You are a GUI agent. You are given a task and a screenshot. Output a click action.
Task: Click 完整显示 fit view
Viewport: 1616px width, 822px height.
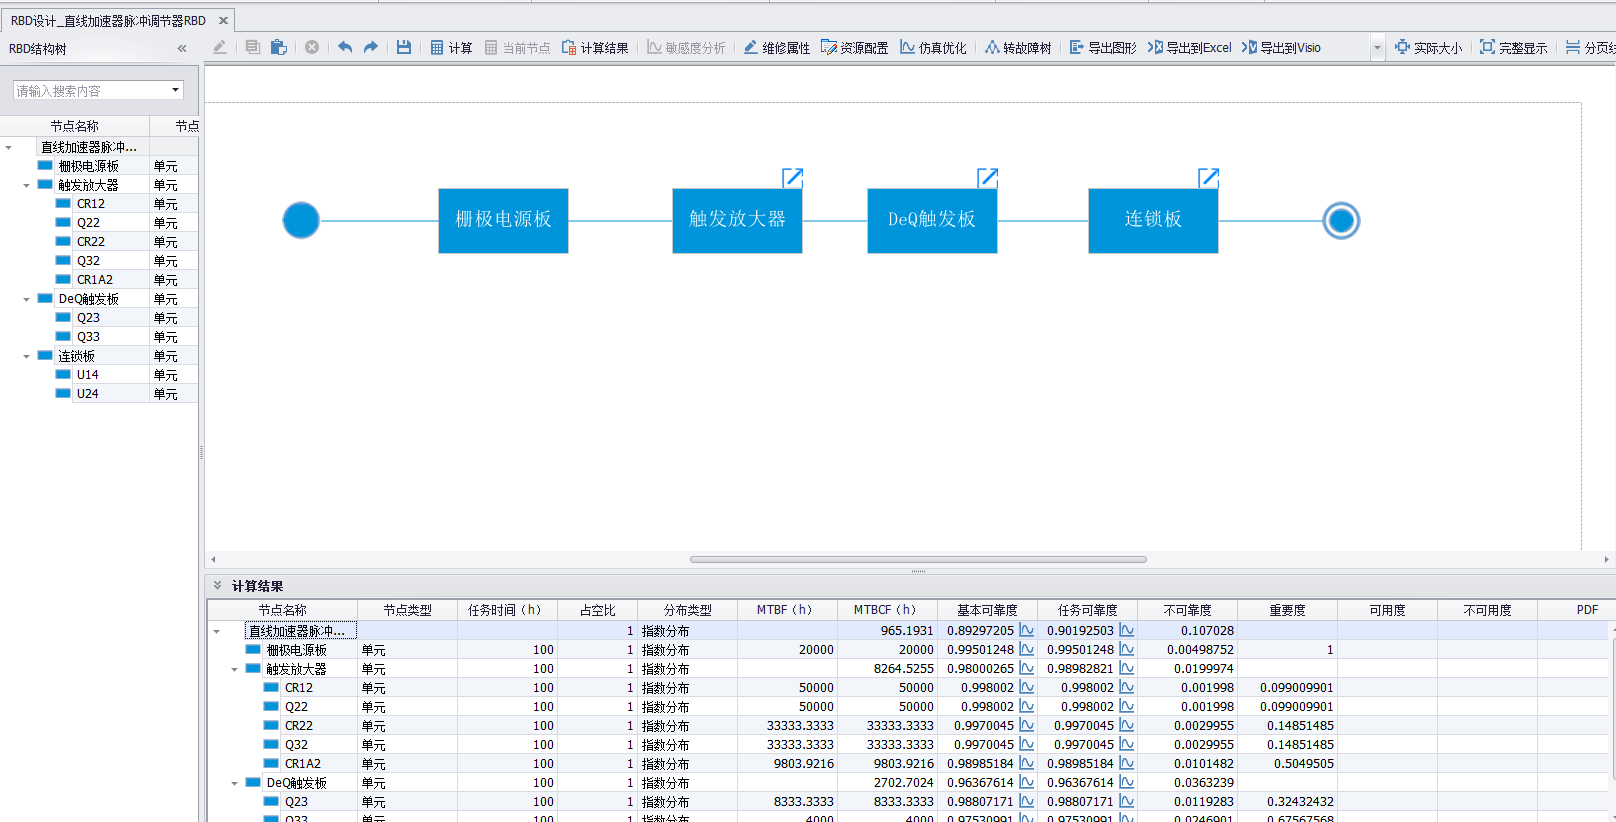[1514, 47]
